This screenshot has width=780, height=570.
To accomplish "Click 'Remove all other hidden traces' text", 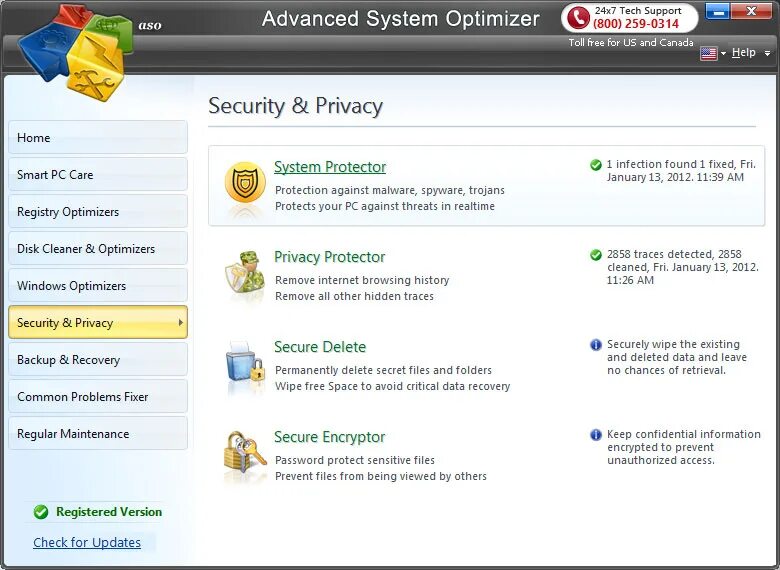I will (354, 296).
